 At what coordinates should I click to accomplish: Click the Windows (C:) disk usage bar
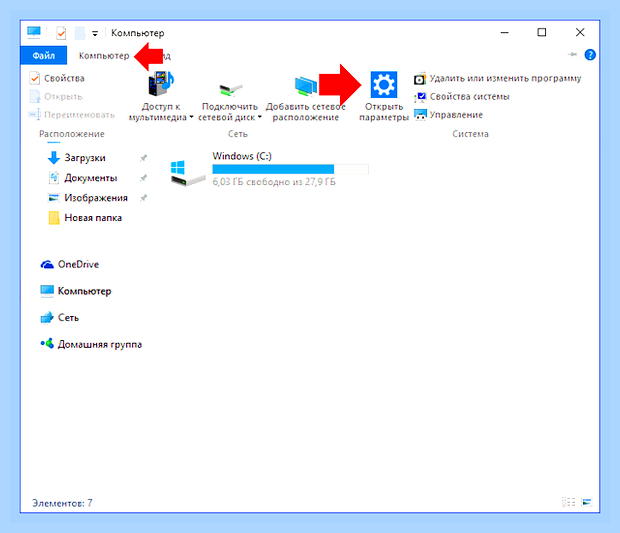click(x=291, y=169)
